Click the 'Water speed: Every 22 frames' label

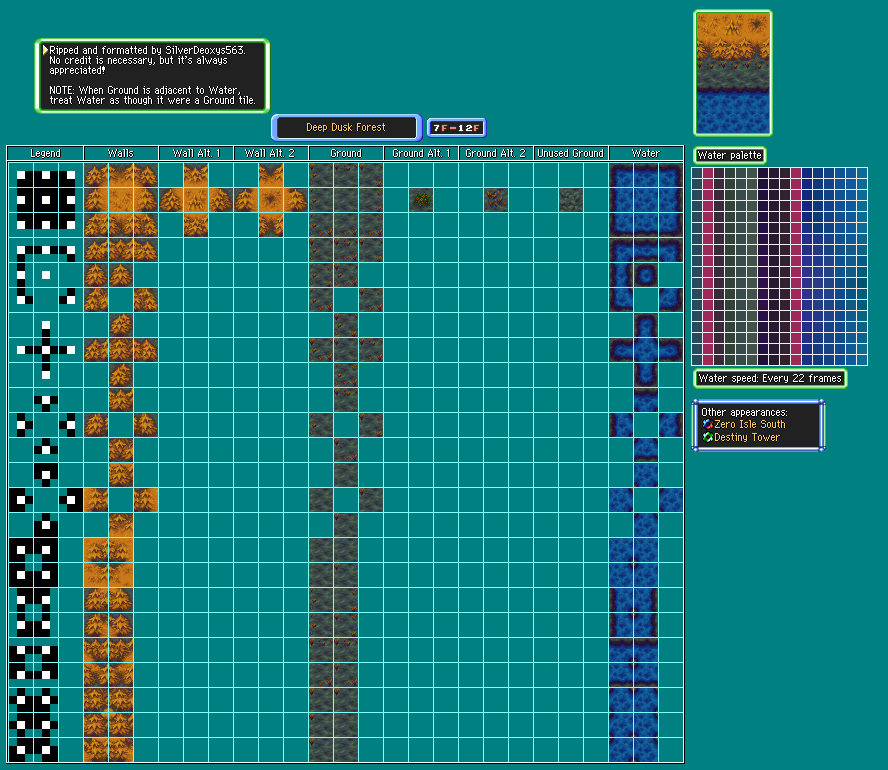coord(770,378)
